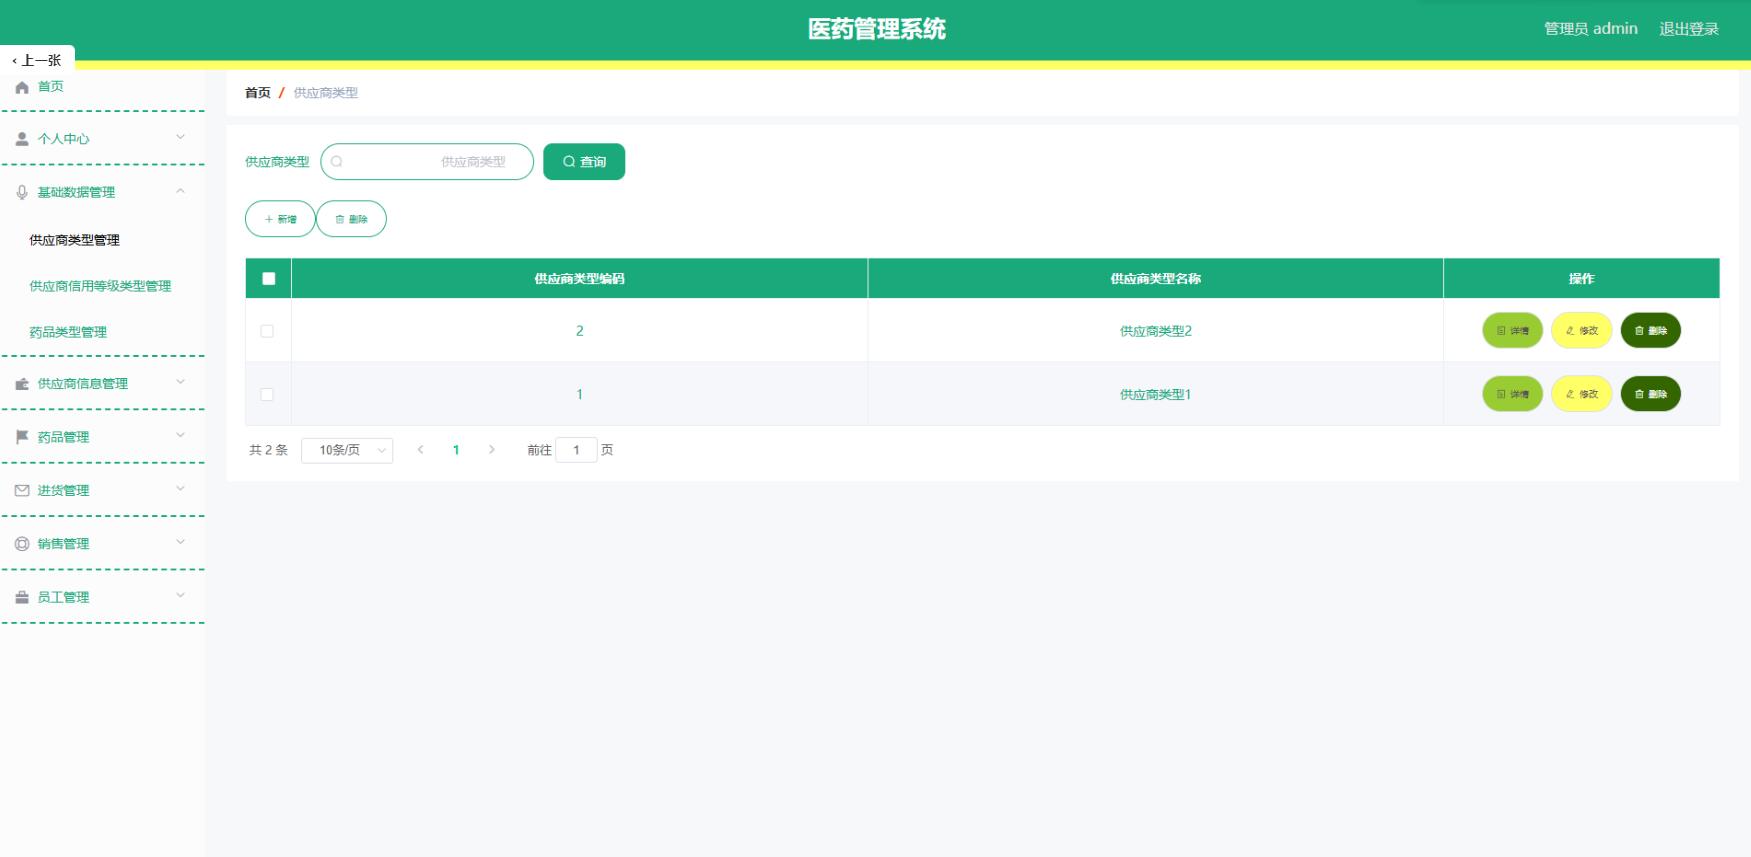1751x857 pixels.
Task: Click the next page arrow in the pagination
Action: pos(491,450)
